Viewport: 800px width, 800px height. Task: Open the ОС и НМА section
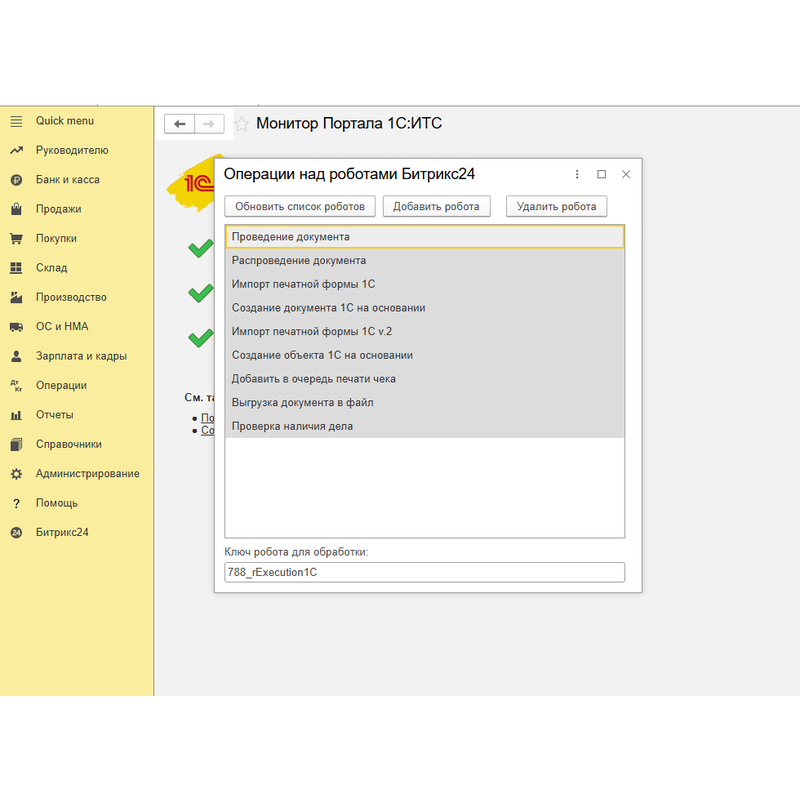pos(62,327)
